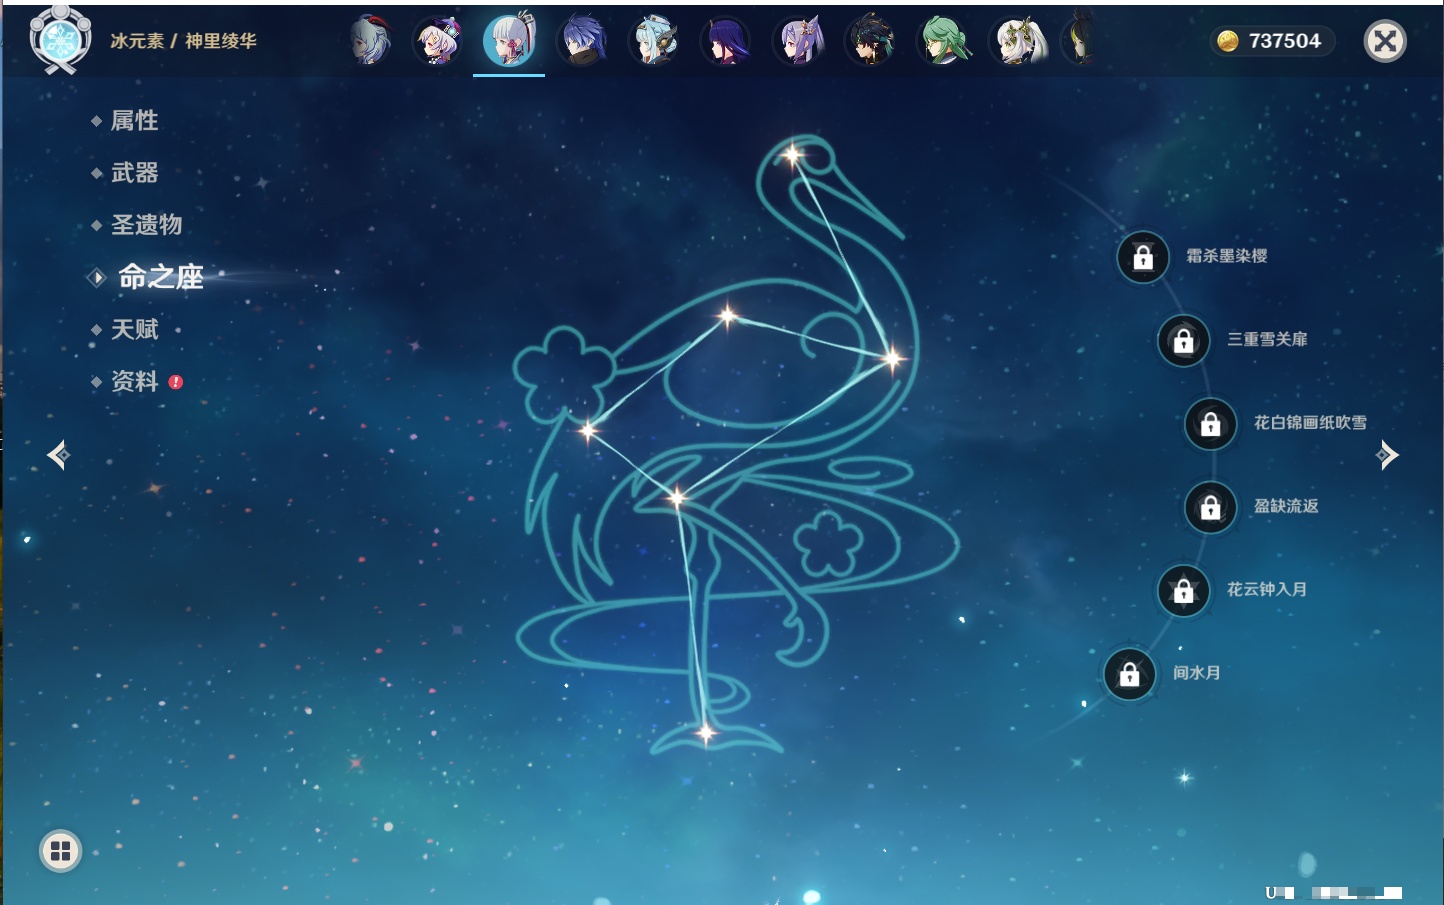Go to previous character with left arrow
This screenshot has width=1444, height=905.
[58, 455]
